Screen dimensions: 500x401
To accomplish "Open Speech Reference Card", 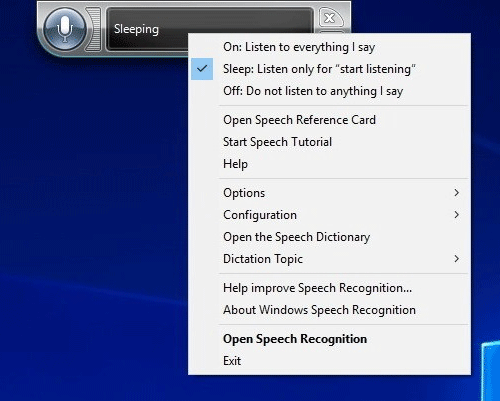I will (x=329, y=120).
